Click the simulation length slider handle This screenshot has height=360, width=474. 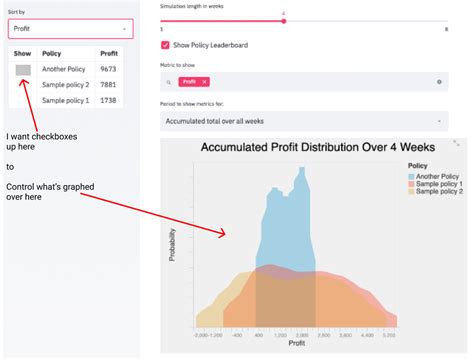[x=284, y=21]
